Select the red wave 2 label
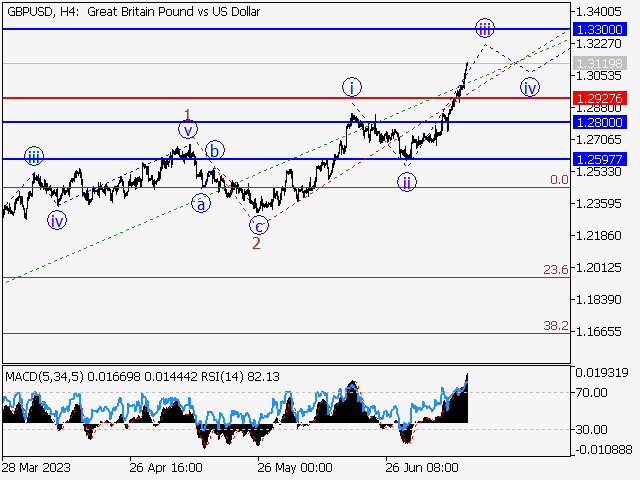This screenshot has height=480, width=640. [x=256, y=243]
